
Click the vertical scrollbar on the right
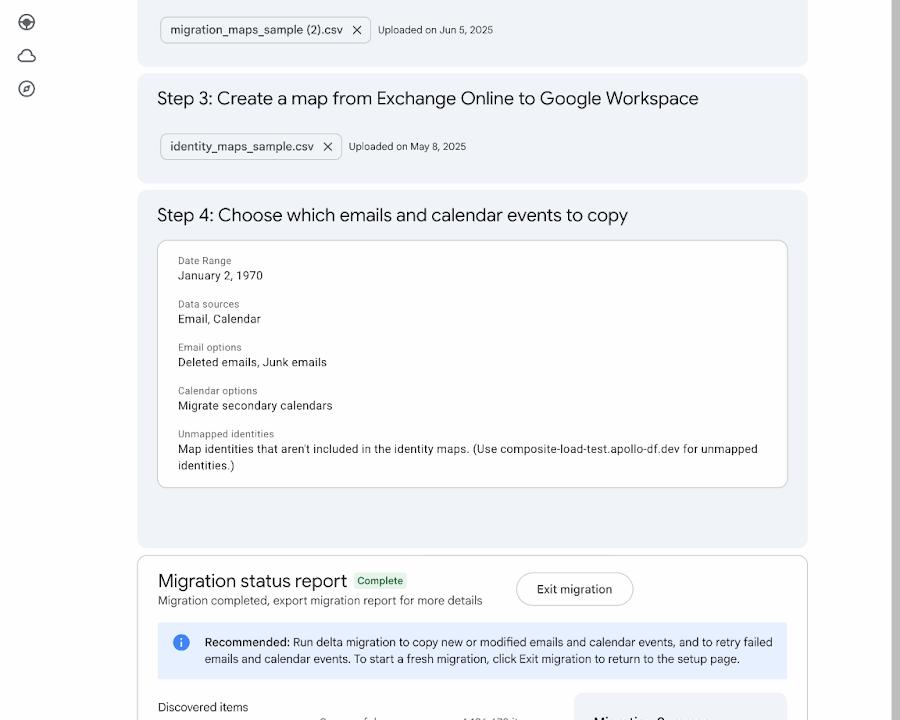point(895,360)
